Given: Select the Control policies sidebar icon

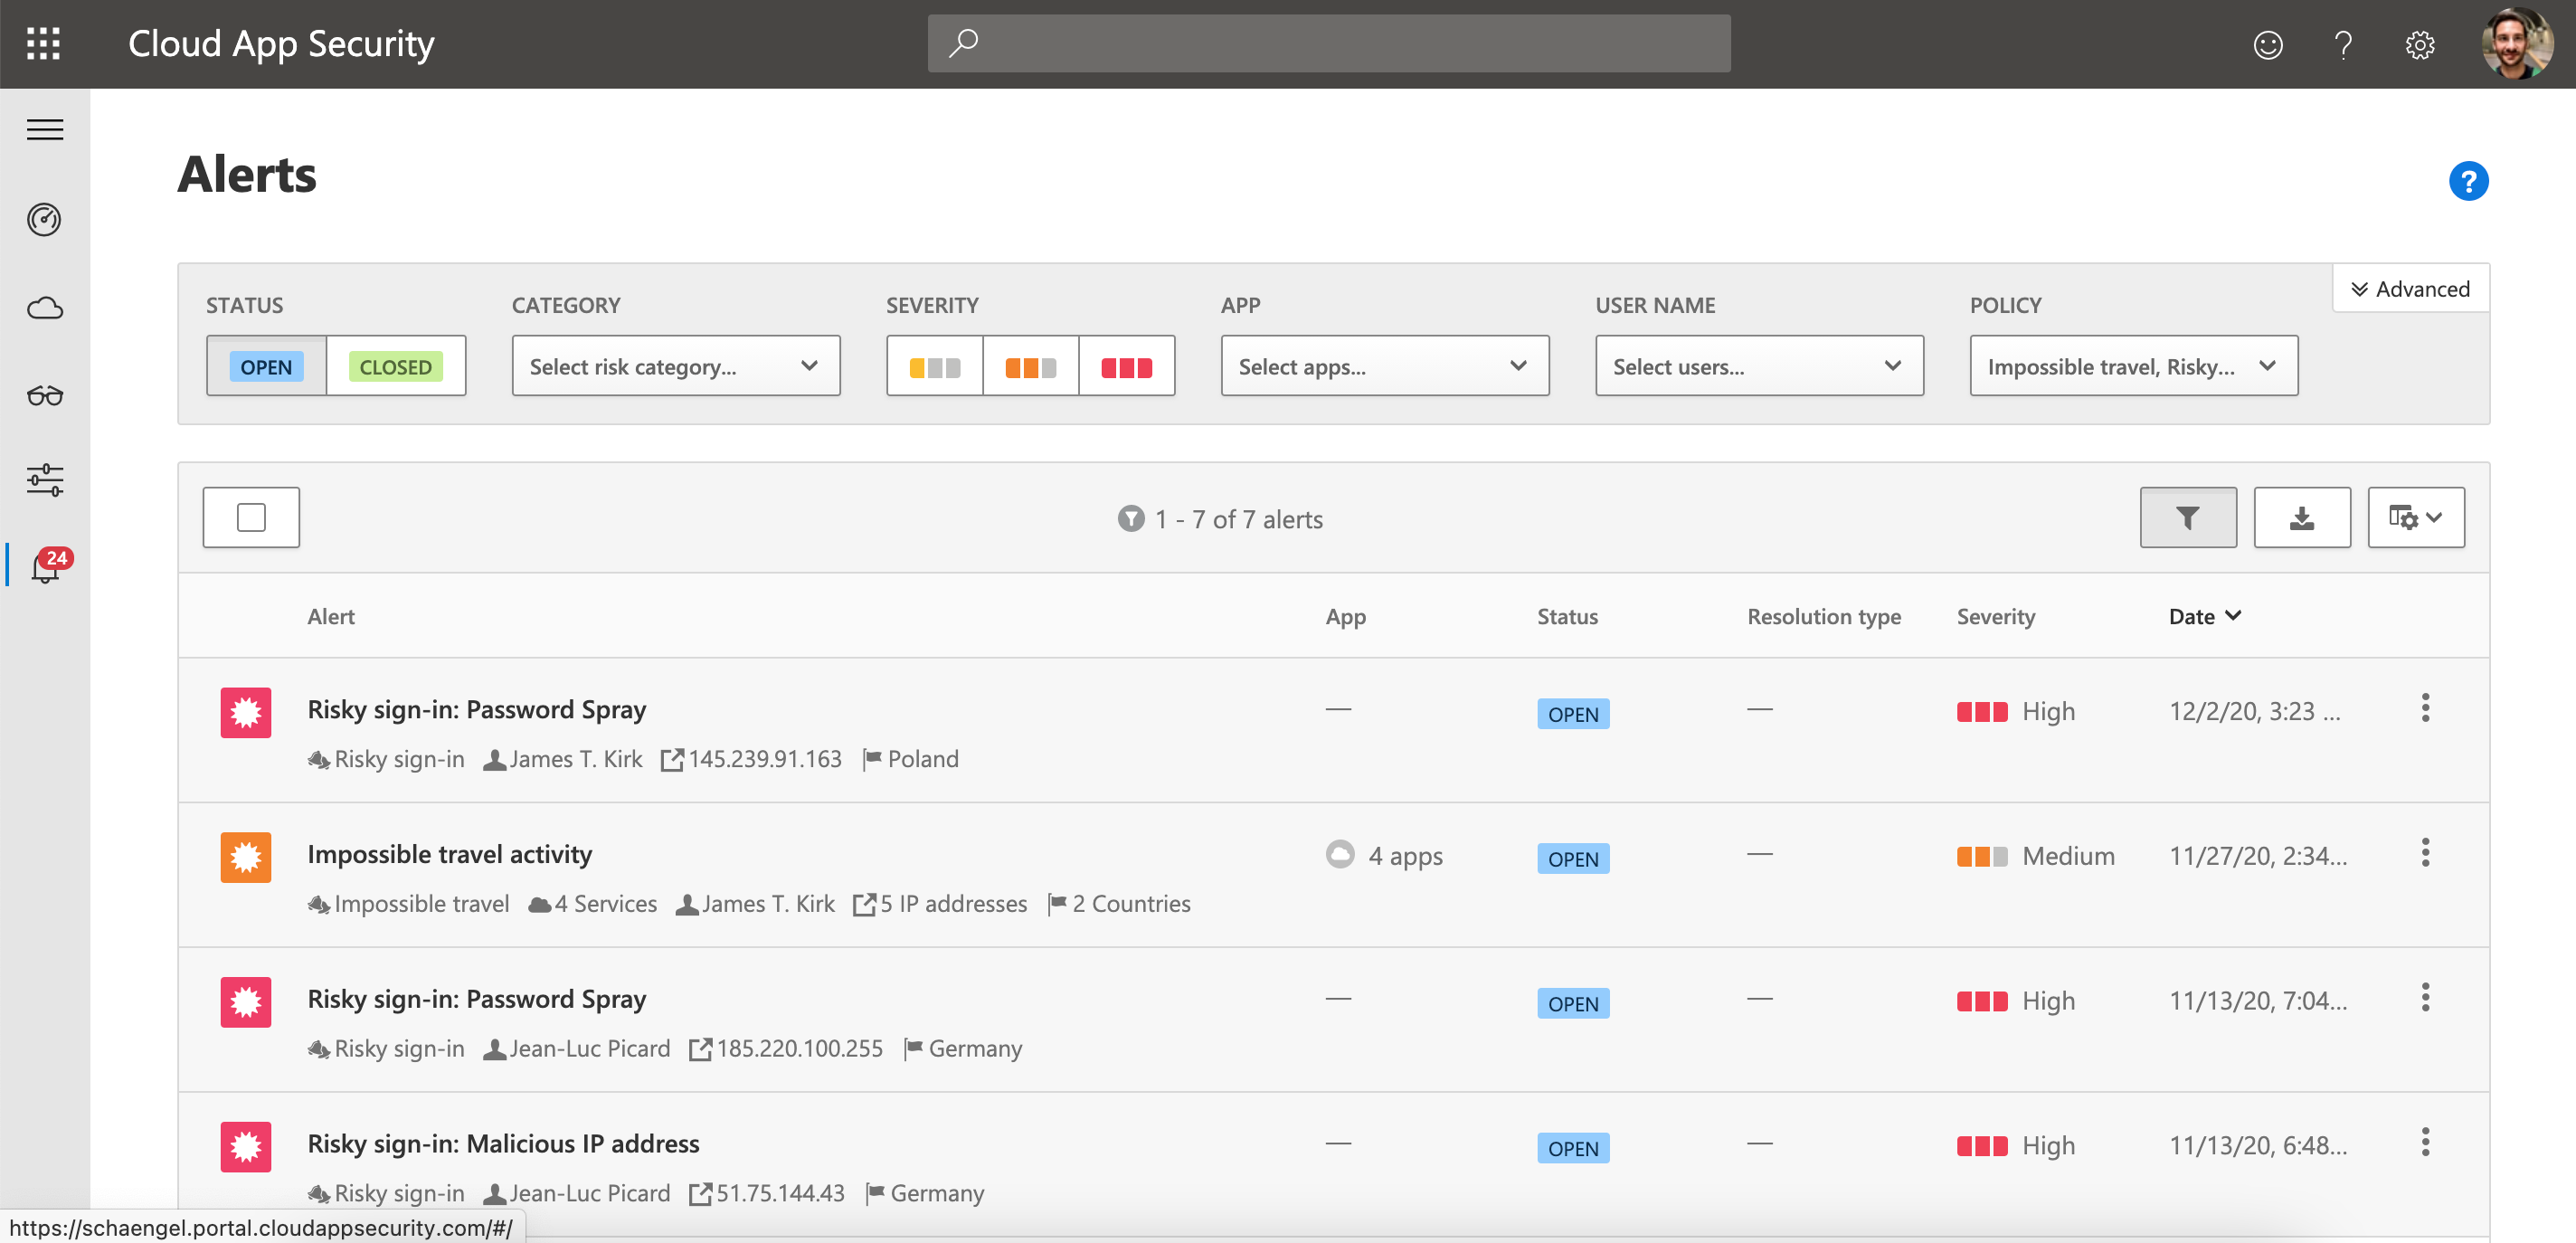Looking at the screenshot, I should (x=44, y=480).
